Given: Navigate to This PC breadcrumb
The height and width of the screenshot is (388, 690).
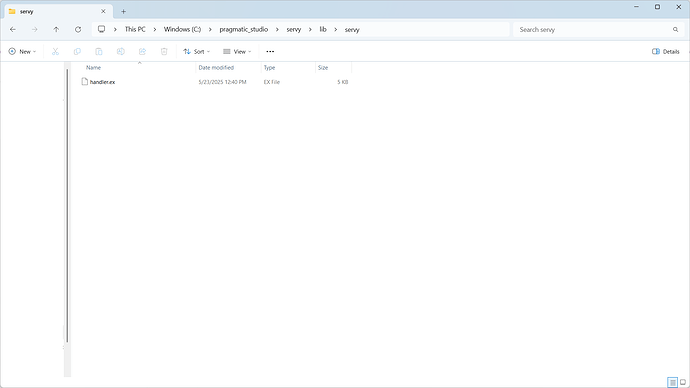Looking at the screenshot, I should (x=135, y=29).
